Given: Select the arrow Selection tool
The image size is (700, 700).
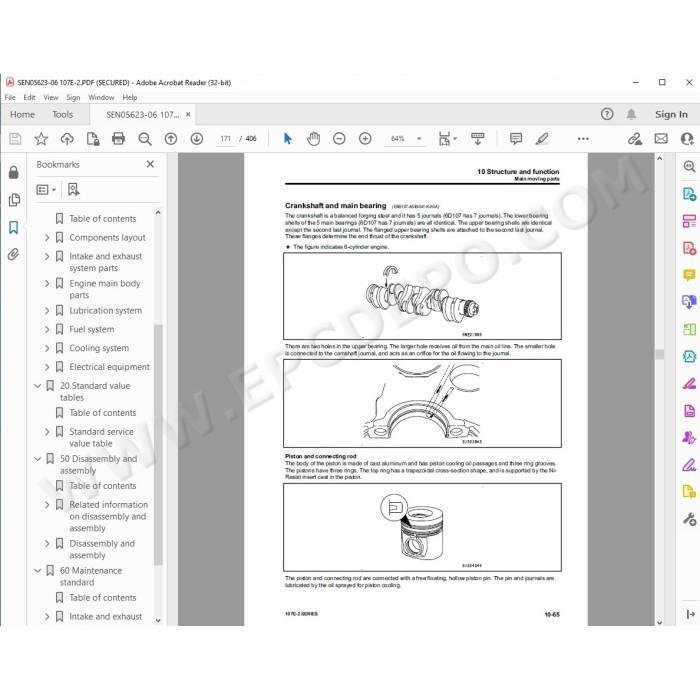Looking at the screenshot, I should click(x=288, y=139).
